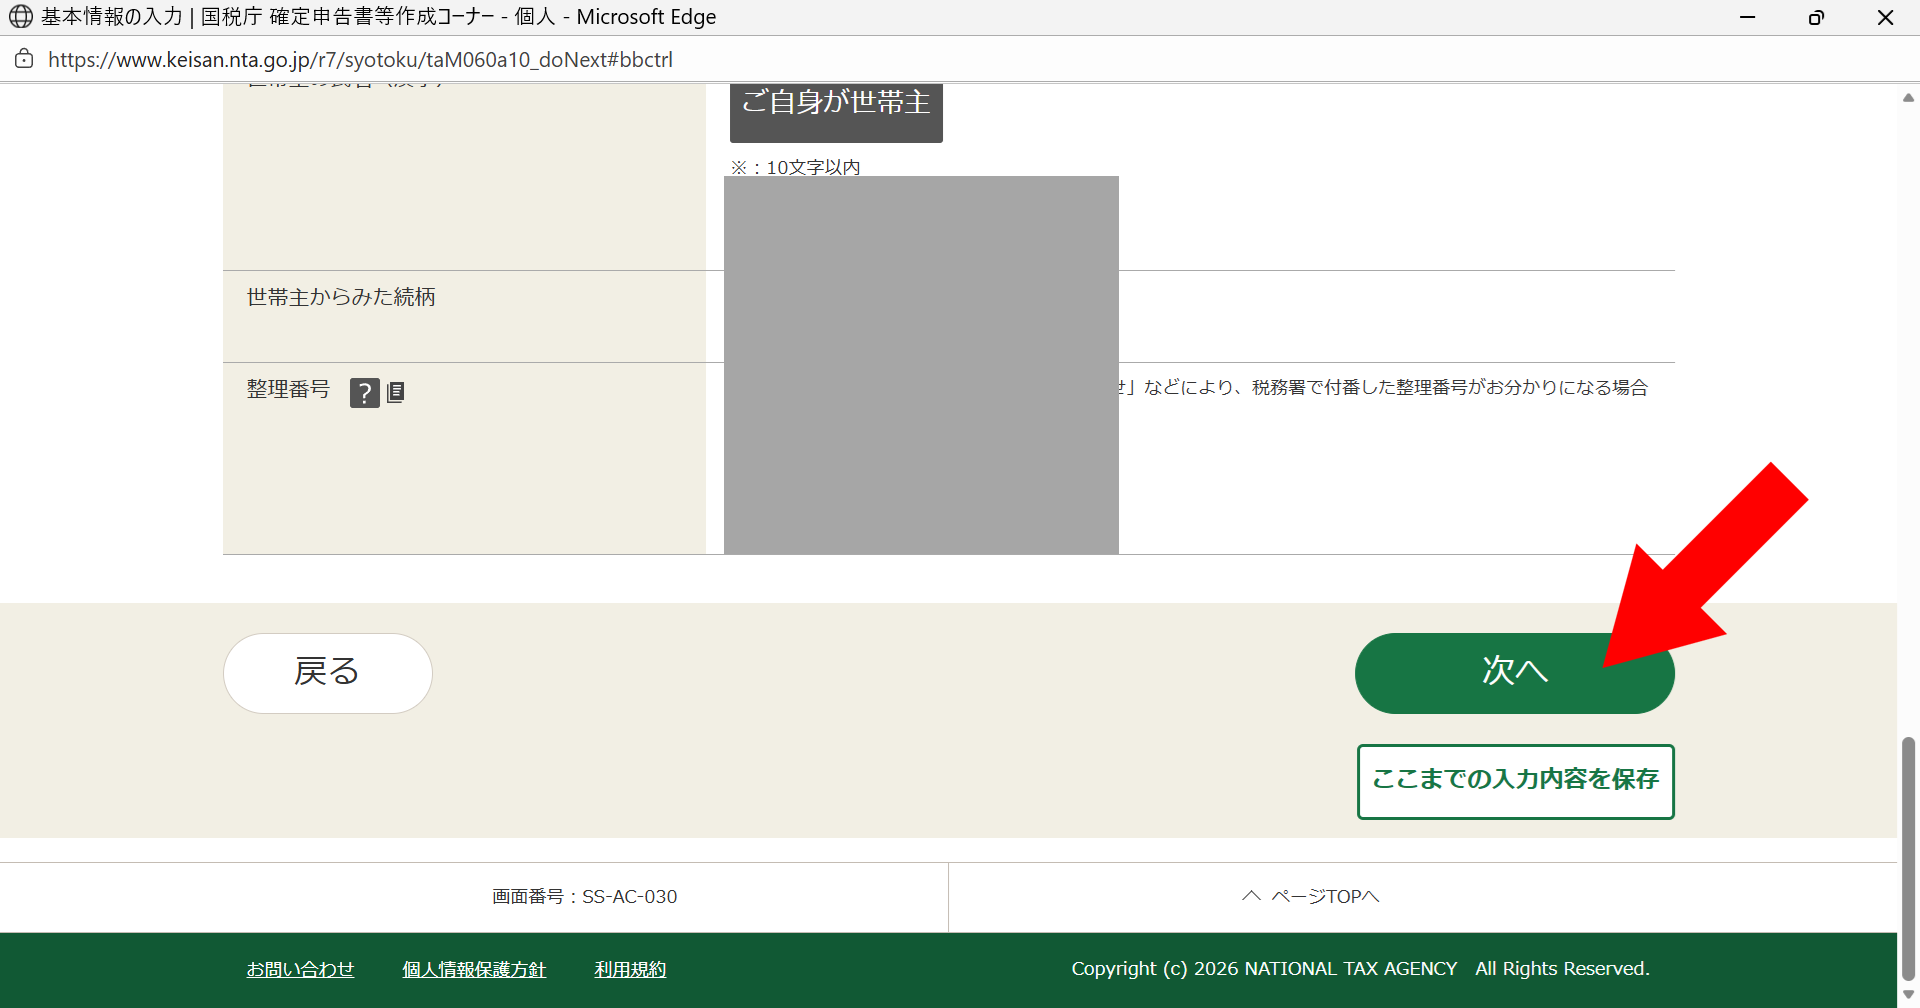View site info via the address bar lock icon
1920x1008 pixels.
pyautogui.click(x=24, y=59)
